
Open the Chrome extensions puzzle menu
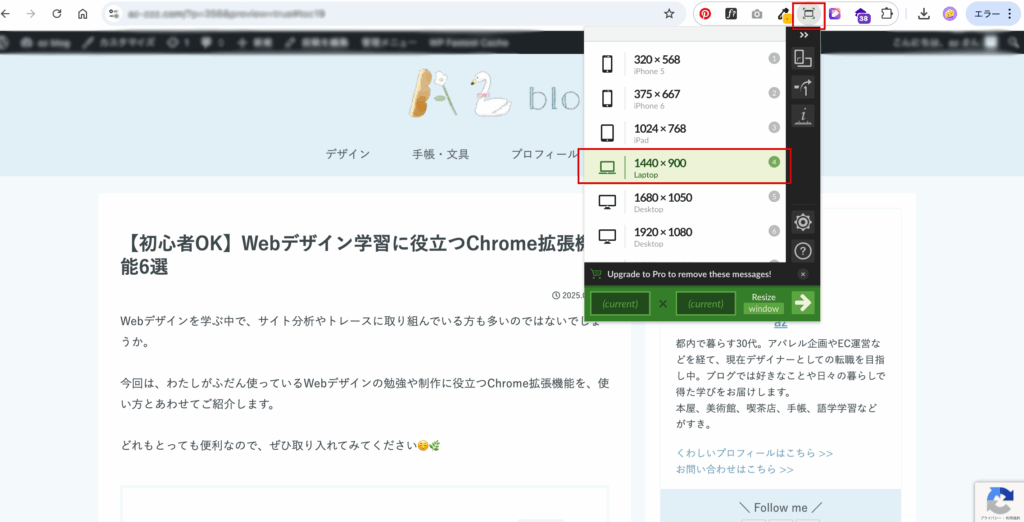[886, 14]
